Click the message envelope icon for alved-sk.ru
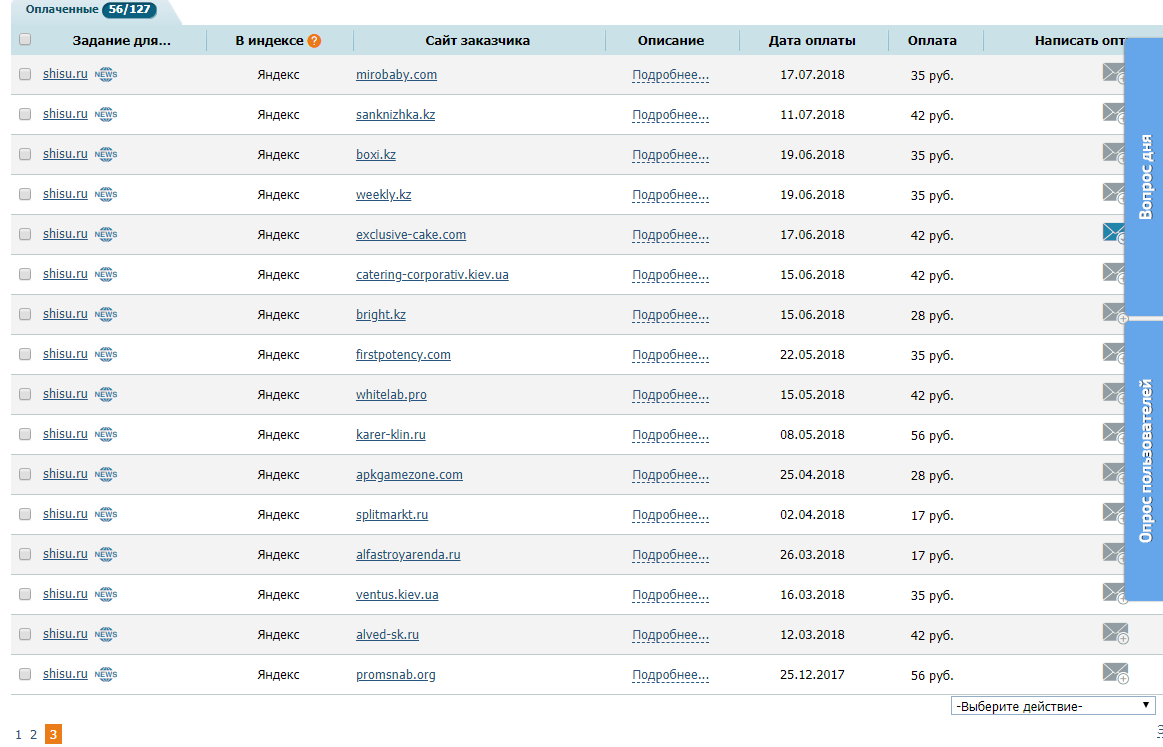Image resolution: width=1163 pixels, height=747 pixels. [1114, 633]
